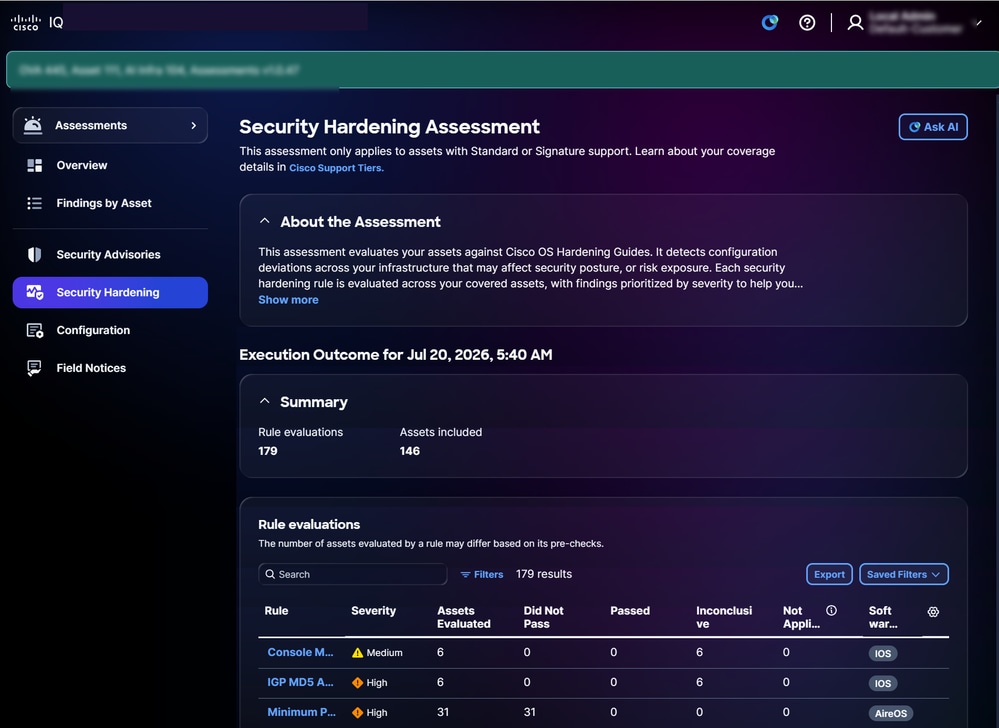Click Show more in About the Assessment

(x=288, y=300)
